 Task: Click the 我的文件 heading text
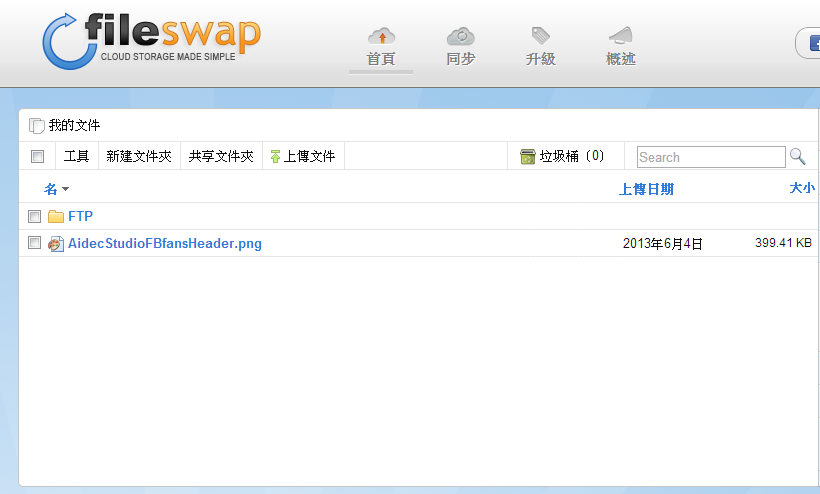(x=74, y=125)
